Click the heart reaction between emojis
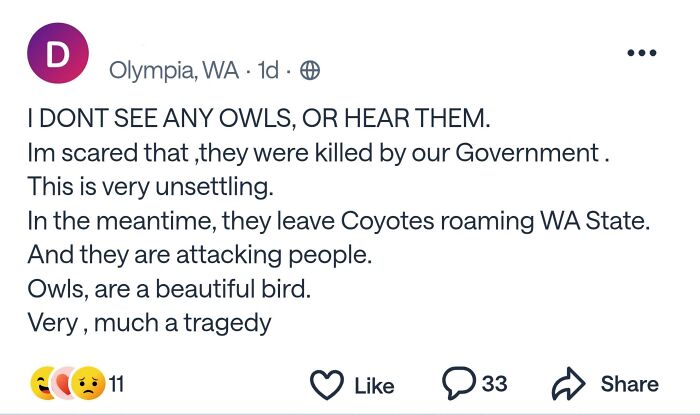 click(64, 383)
